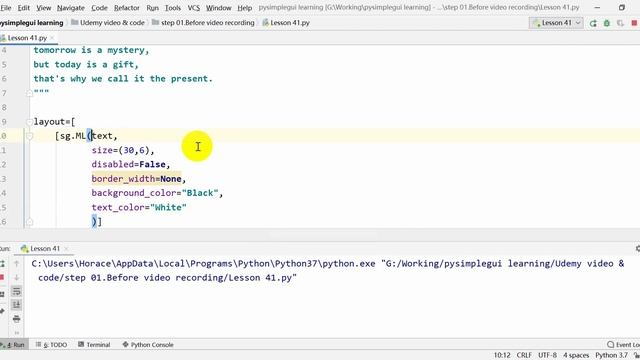Open the Run menu

click(x=152, y=8)
